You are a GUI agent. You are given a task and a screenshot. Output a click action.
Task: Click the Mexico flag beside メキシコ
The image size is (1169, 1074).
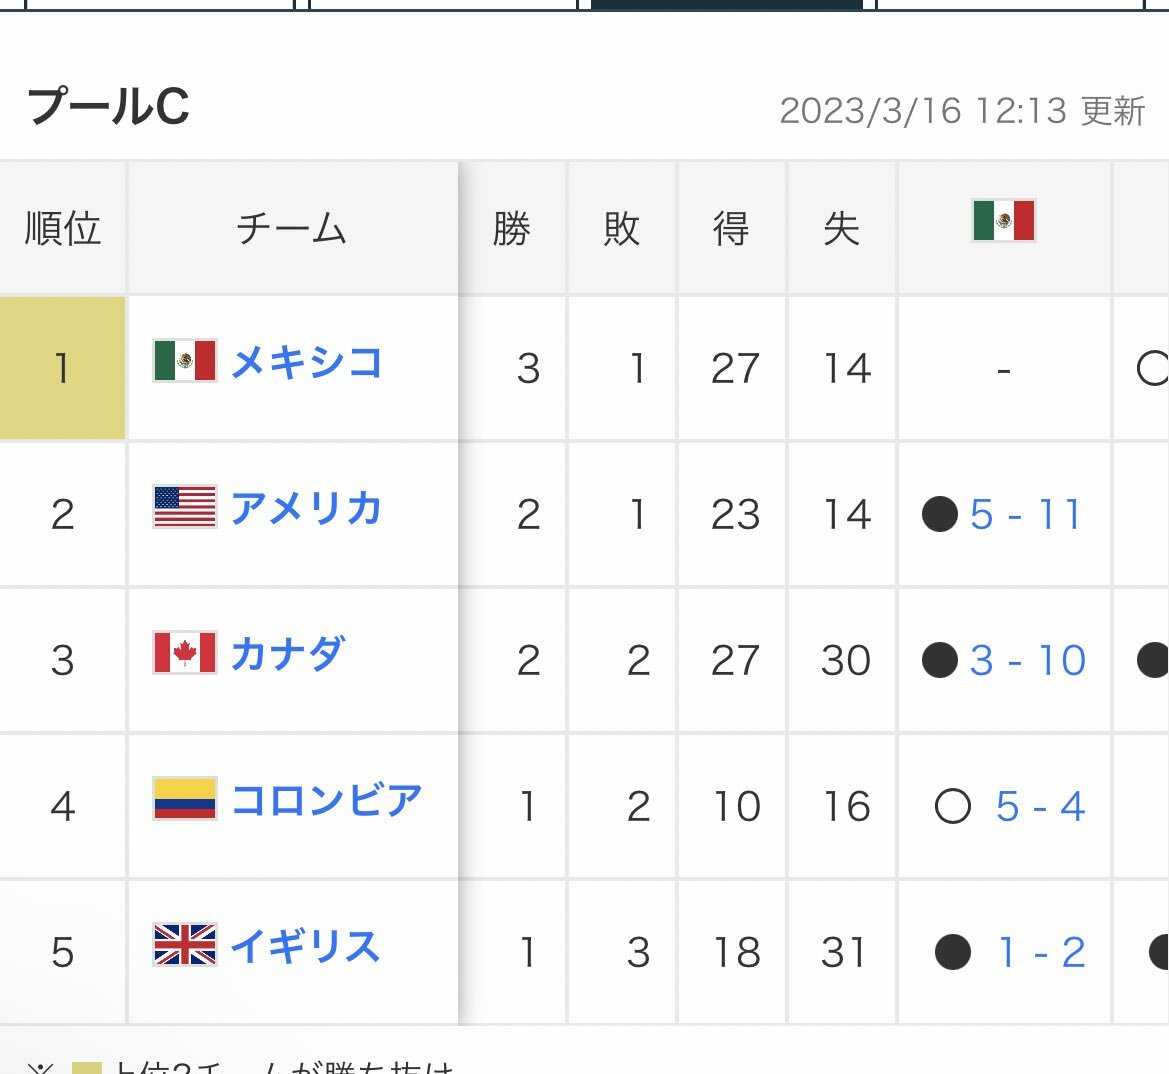pyautogui.click(x=185, y=361)
